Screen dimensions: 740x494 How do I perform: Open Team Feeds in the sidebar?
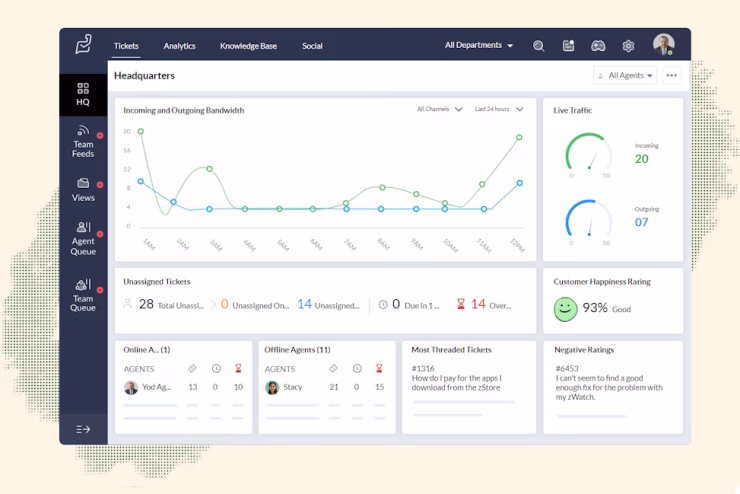click(x=83, y=141)
